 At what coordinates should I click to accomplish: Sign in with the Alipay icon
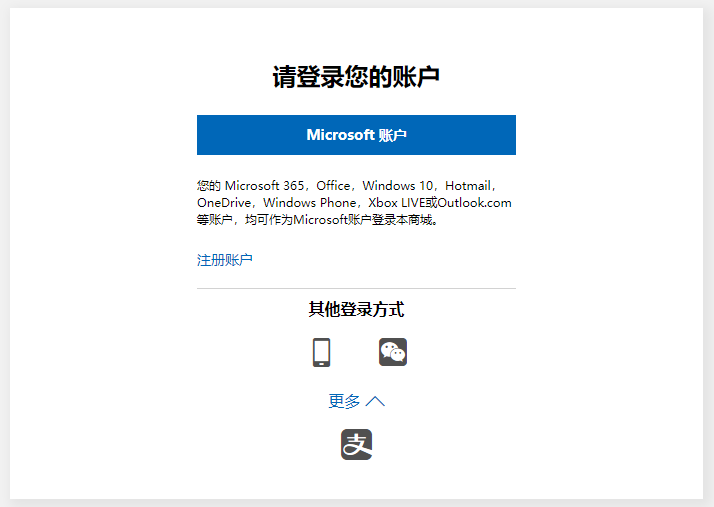(356, 444)
